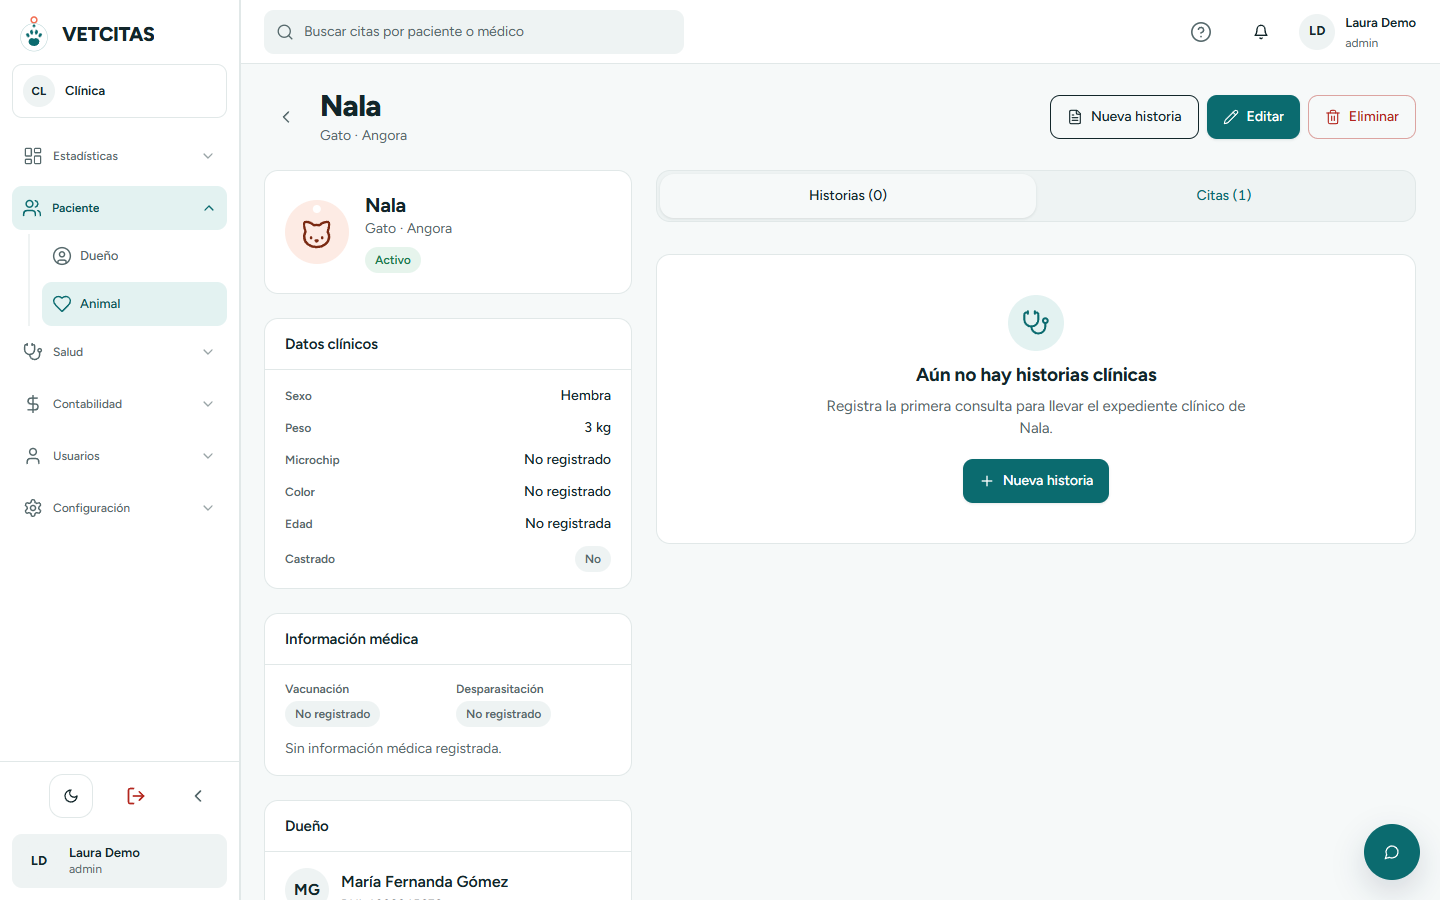The height and width of the screenshot is (900, 1440).
Task: Open the Clínica selector
Action: (119, 91)
